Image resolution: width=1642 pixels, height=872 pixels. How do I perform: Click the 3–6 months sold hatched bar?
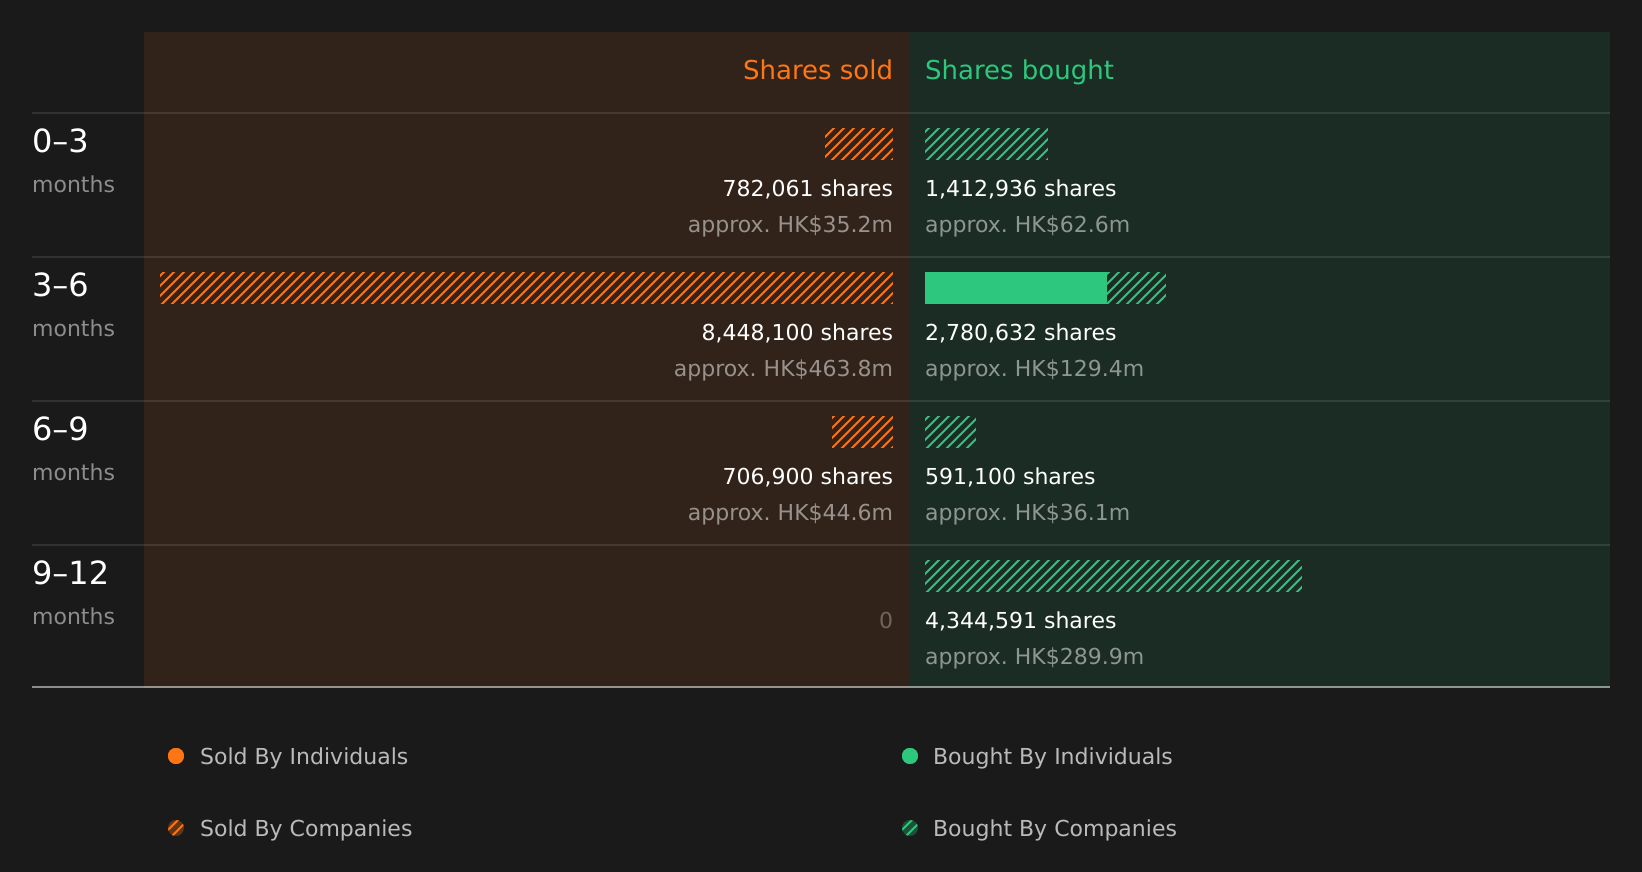(x=526, y=288)
